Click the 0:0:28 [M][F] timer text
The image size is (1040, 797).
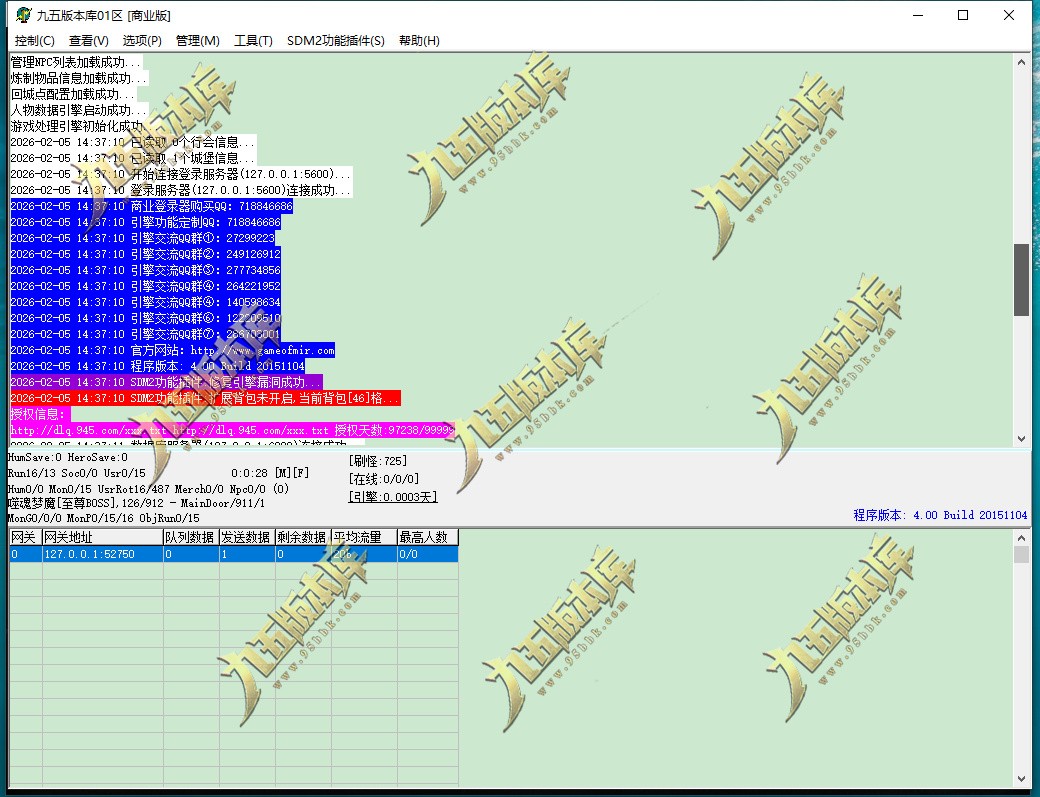pyautogui.click(x=270, y=473)
